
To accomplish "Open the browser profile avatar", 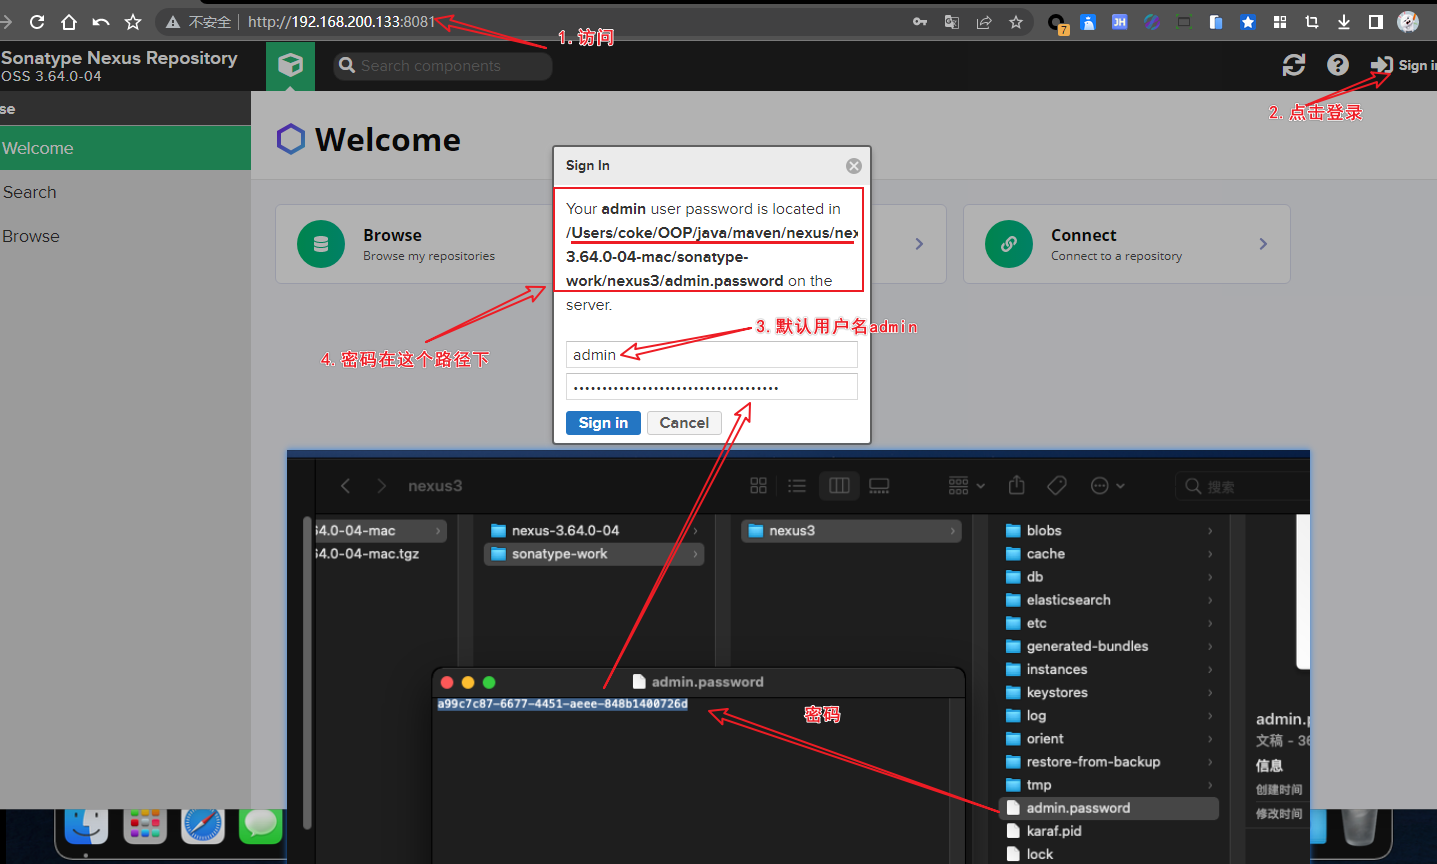I will (x=1408, y=22).
